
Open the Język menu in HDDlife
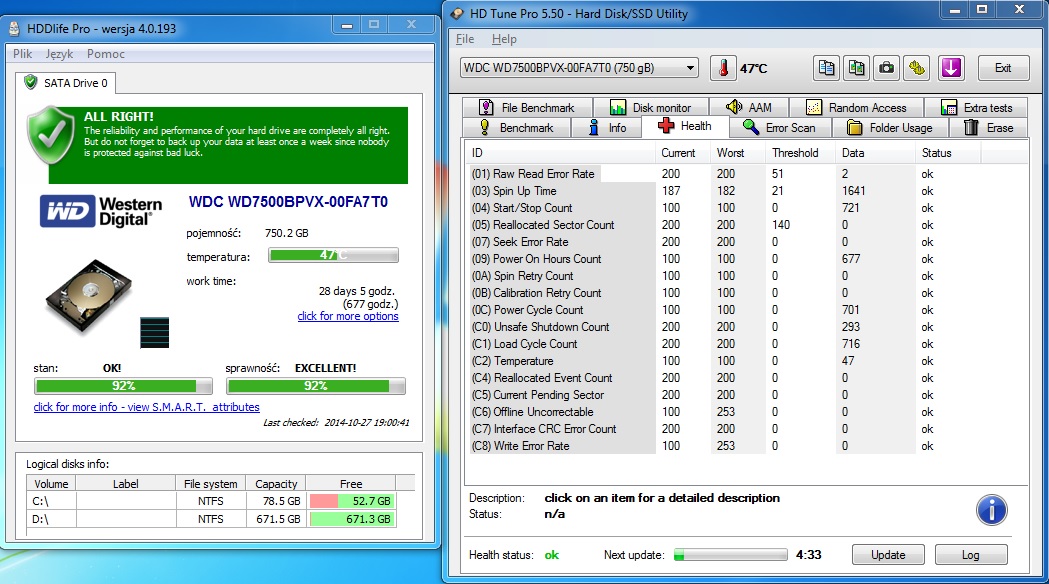click(x=60, y=54)
